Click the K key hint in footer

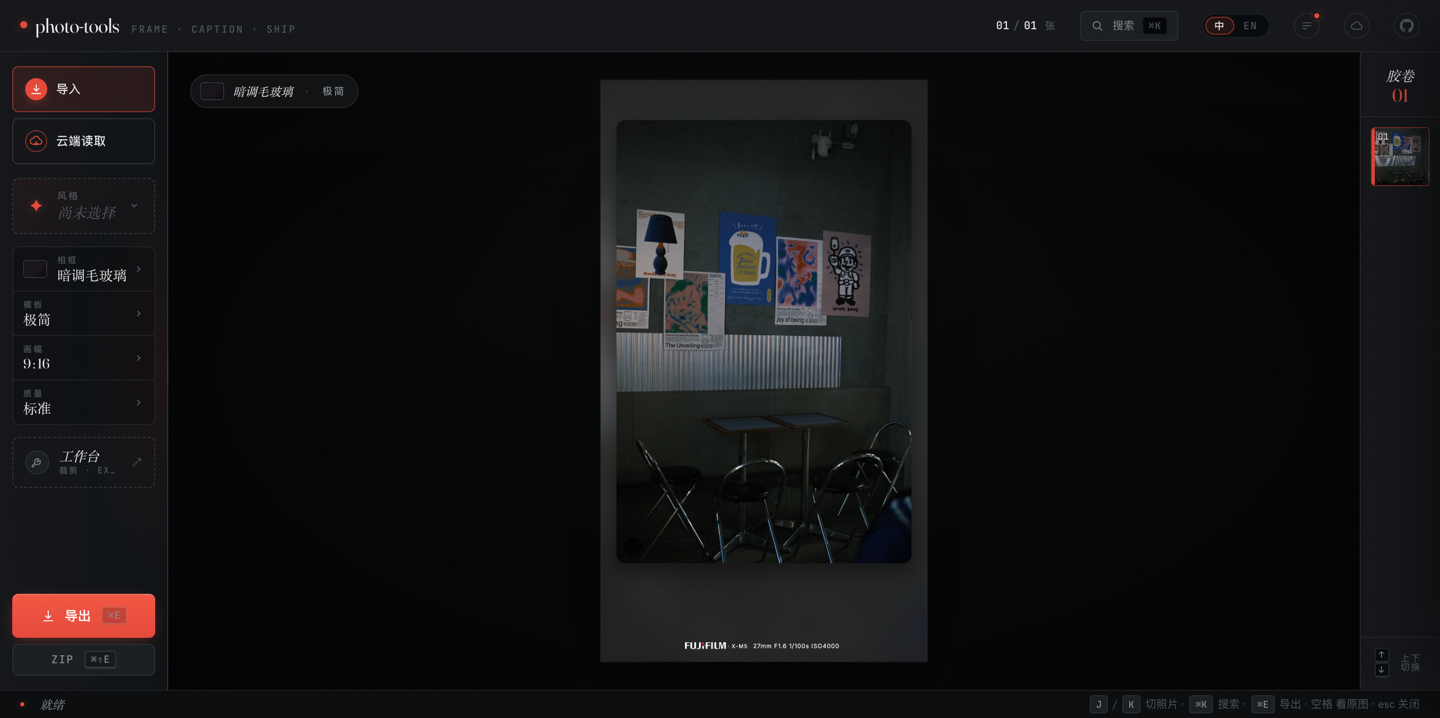tap(1131, 704)
